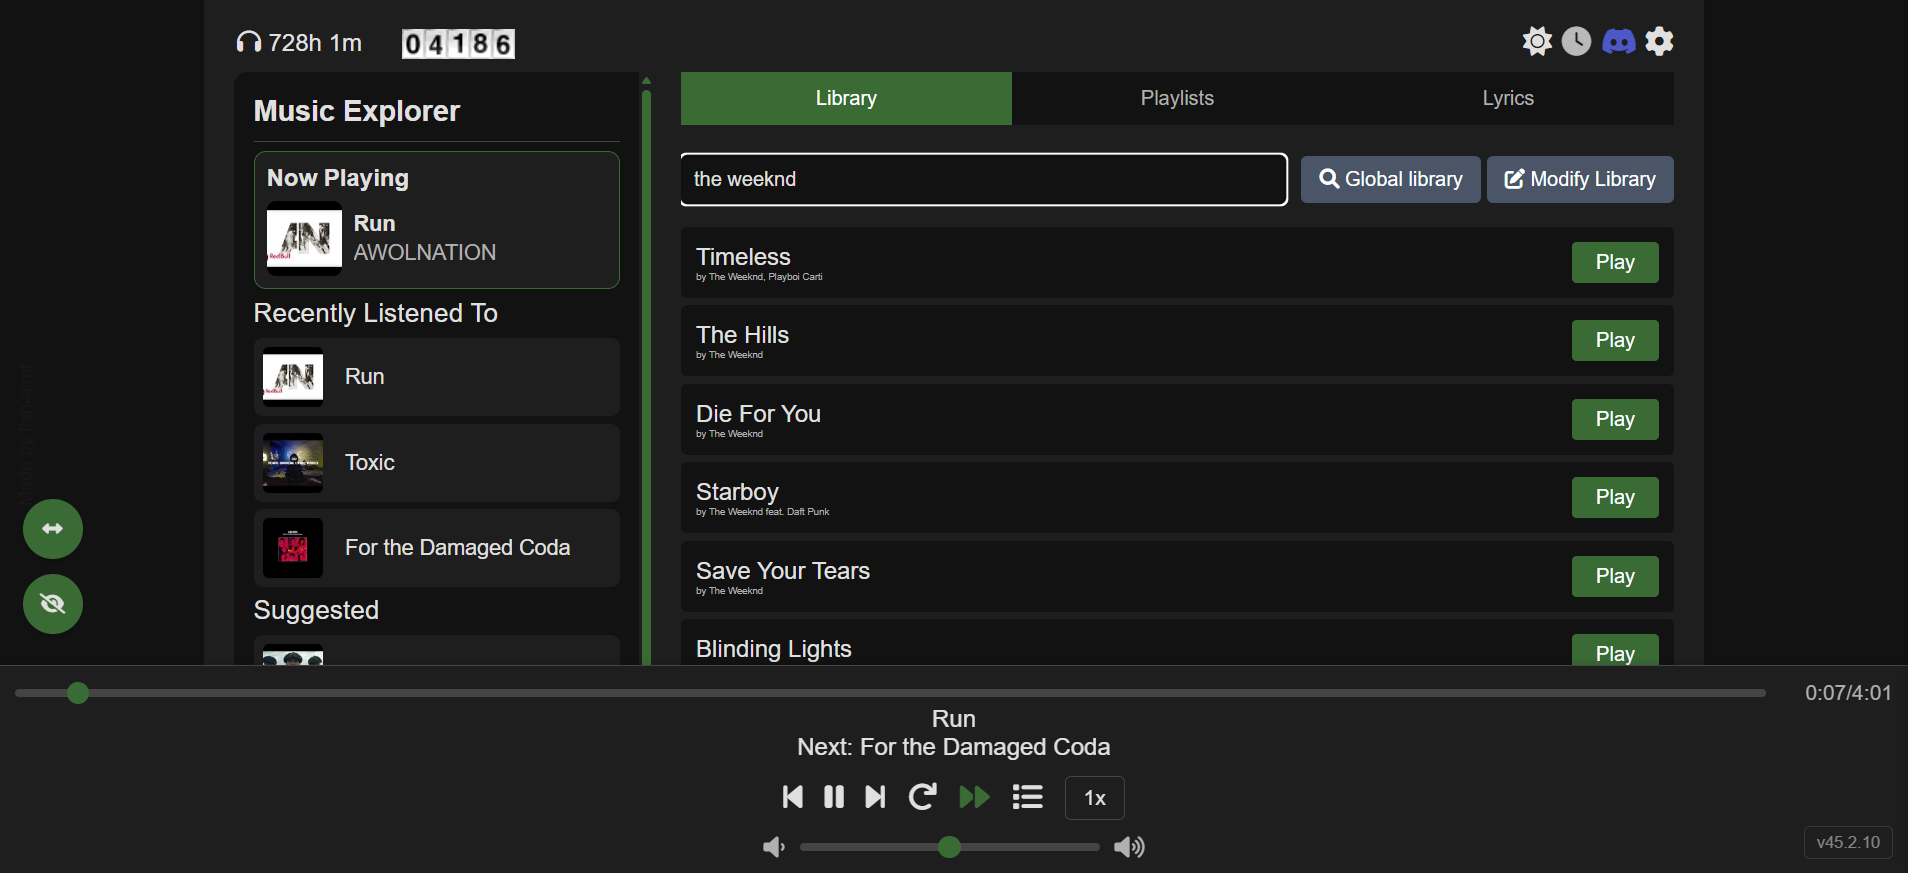Hide the Music Explorer with the eye-slash button
The height and width of the screenshot is (873, 1908).
(x=53, y=603)
